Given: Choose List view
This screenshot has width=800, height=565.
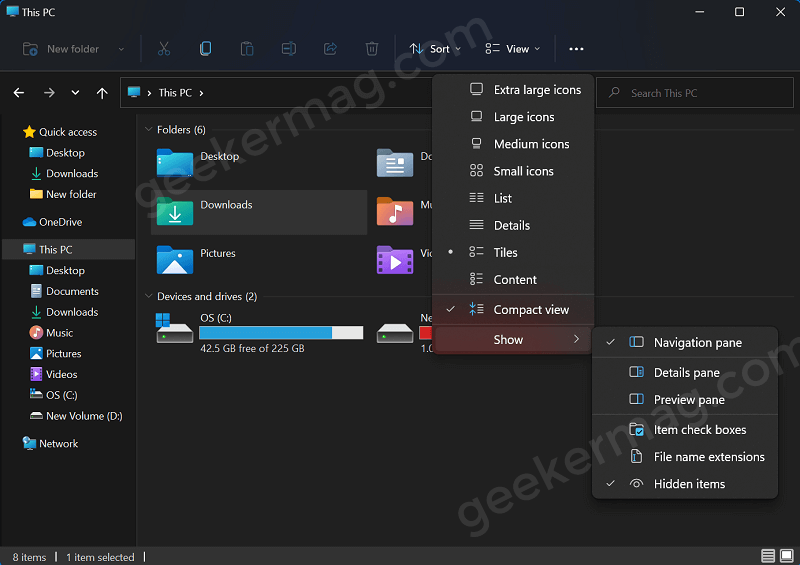Looking at the screenshot, I should click(513, 198).
